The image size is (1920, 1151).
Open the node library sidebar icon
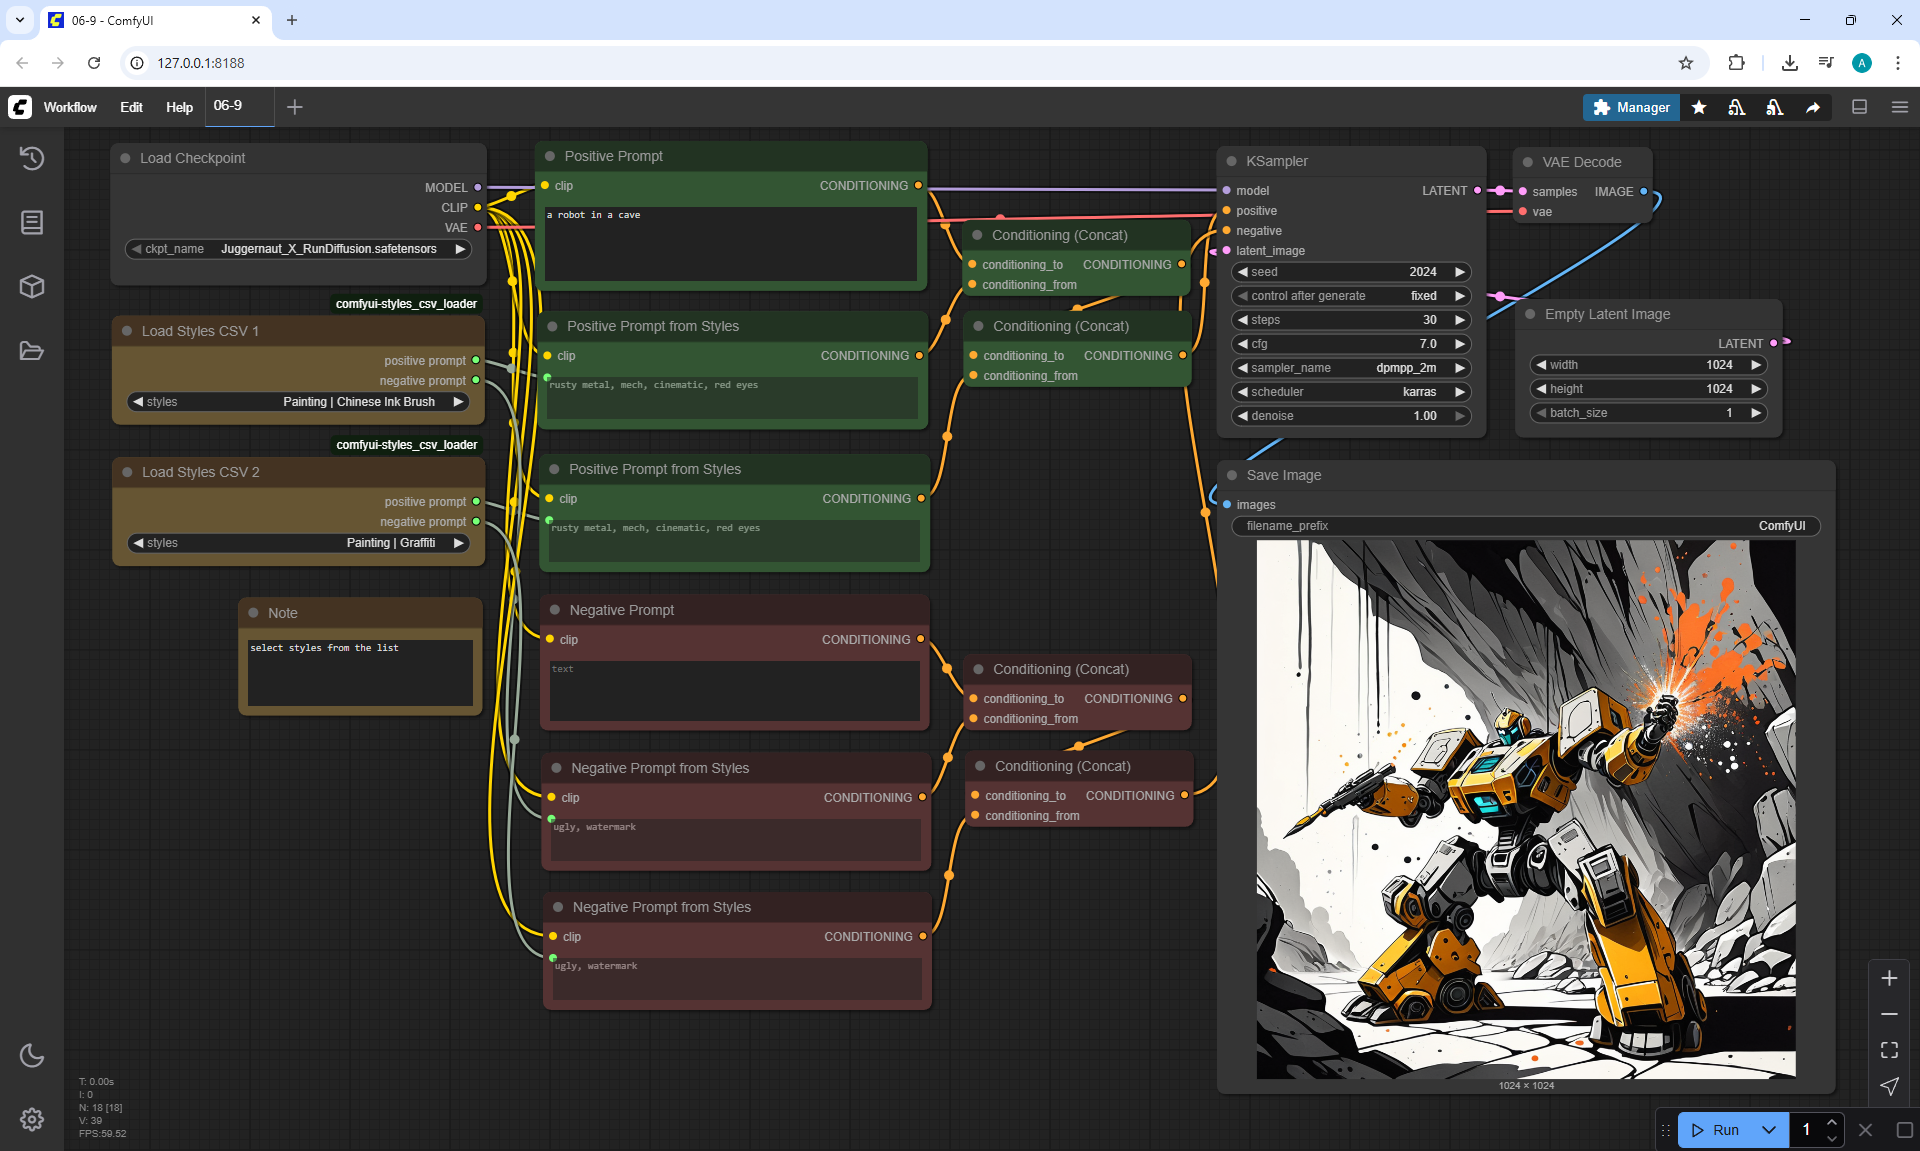coord(32,222)
